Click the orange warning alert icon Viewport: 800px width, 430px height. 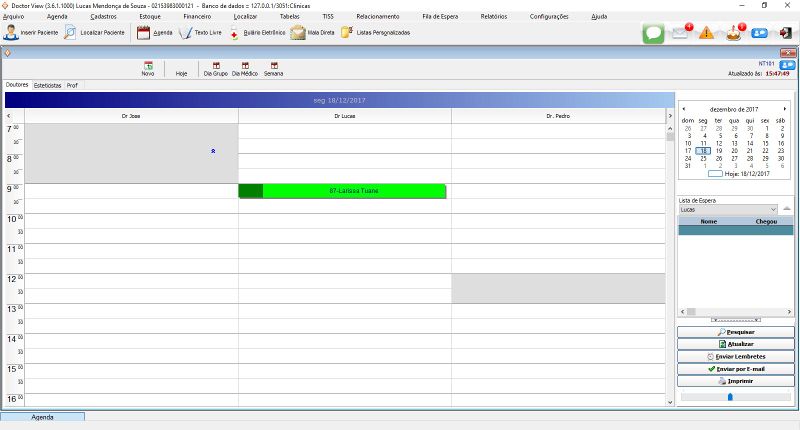(707, 33)
